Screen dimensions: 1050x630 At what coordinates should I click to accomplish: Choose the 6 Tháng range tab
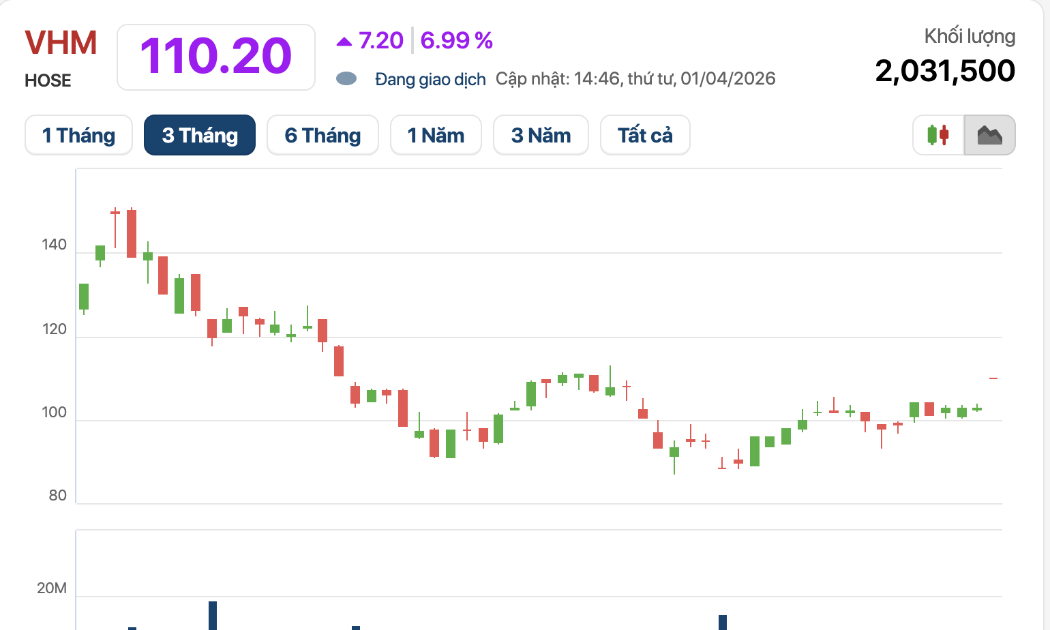coord(322,135)
